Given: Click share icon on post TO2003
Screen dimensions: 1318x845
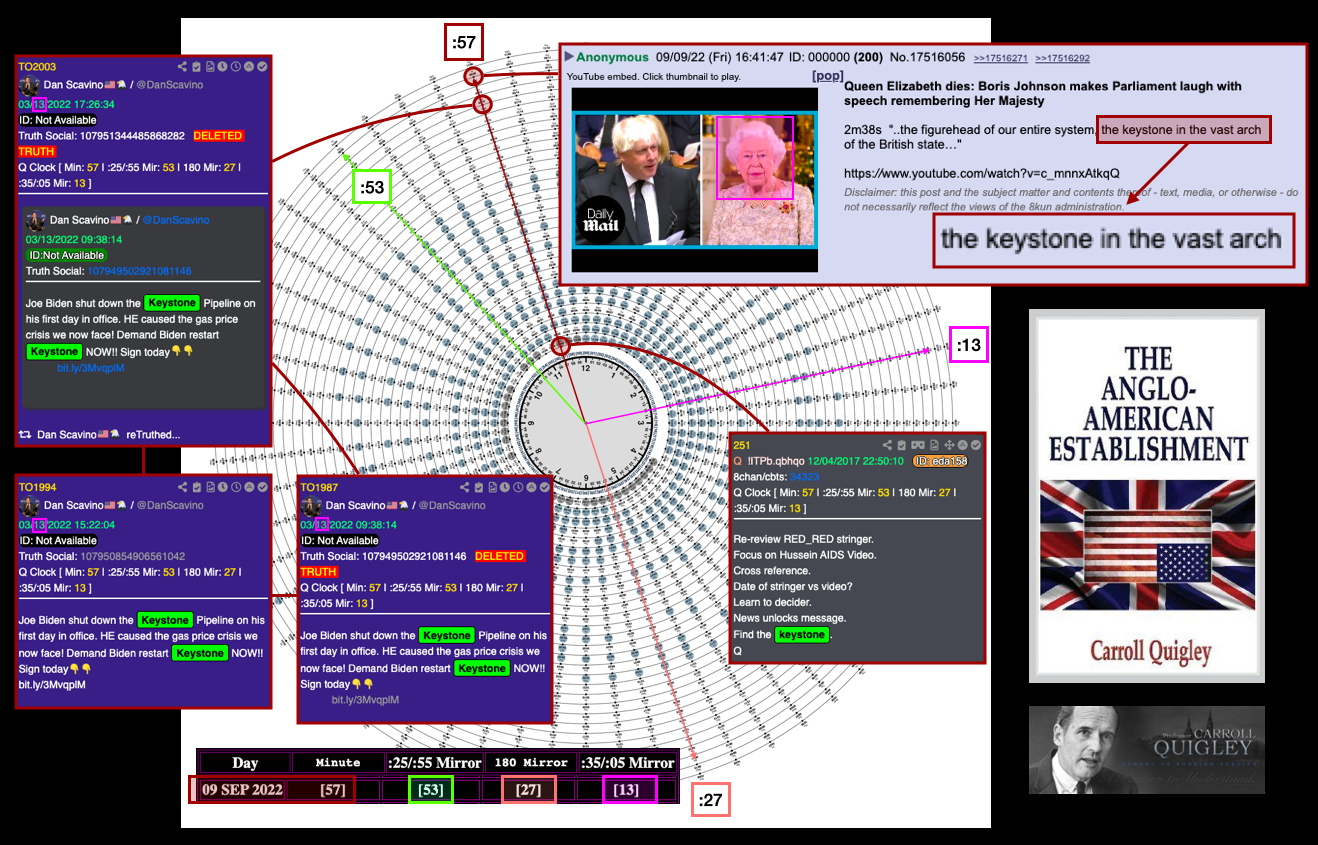Looking at the screenshot, I should click(x=182, y=67).
